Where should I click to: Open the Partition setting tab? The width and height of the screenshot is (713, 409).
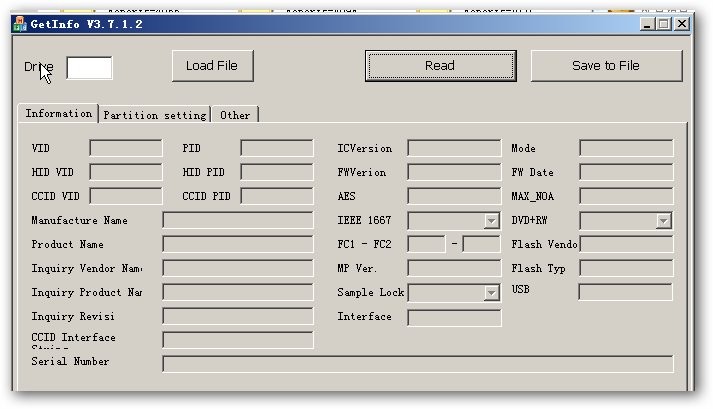(x=155, y=115)
